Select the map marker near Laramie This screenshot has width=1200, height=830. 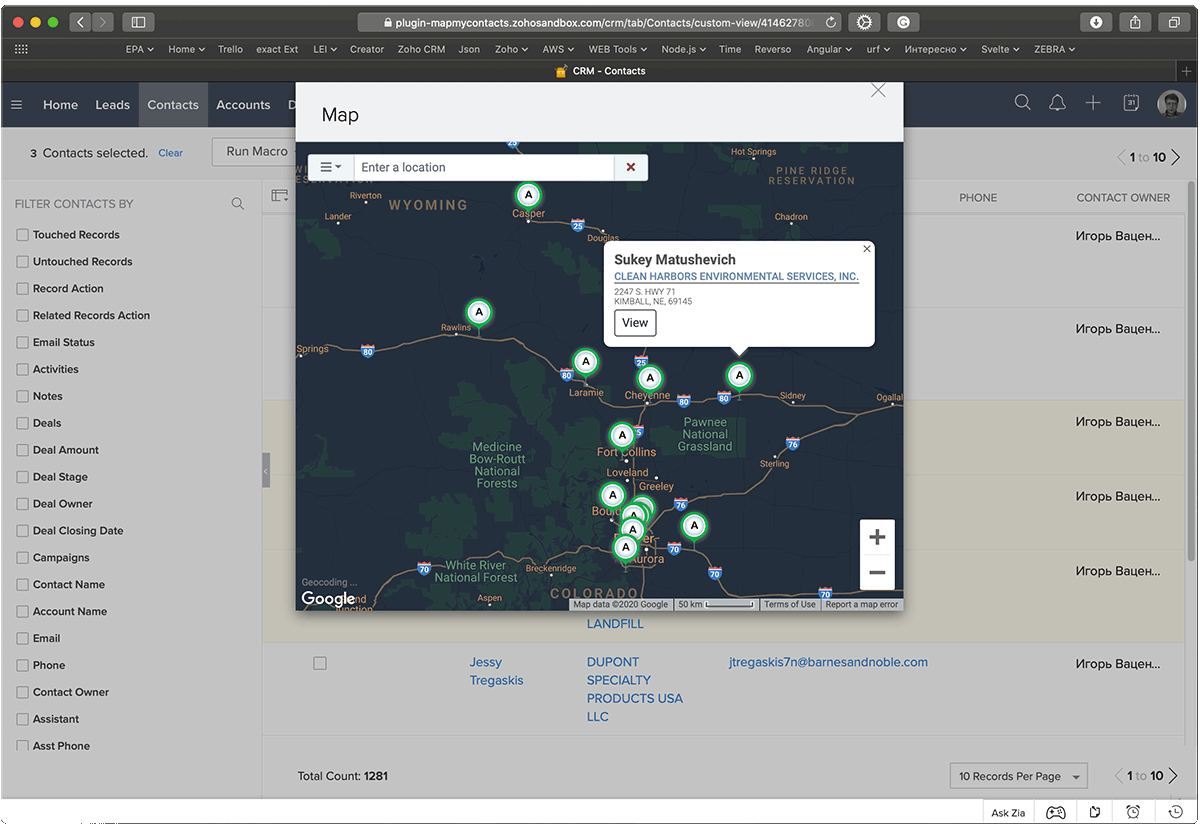[586, 362]
